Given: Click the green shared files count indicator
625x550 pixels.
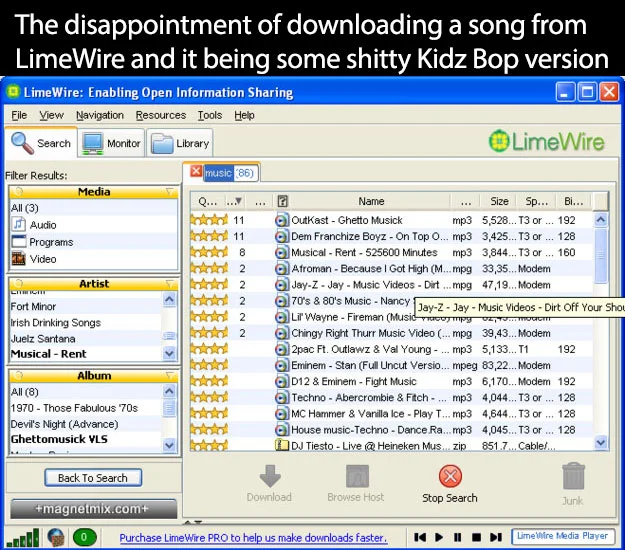Looking at the screenshot, I should tap(84, 537).
